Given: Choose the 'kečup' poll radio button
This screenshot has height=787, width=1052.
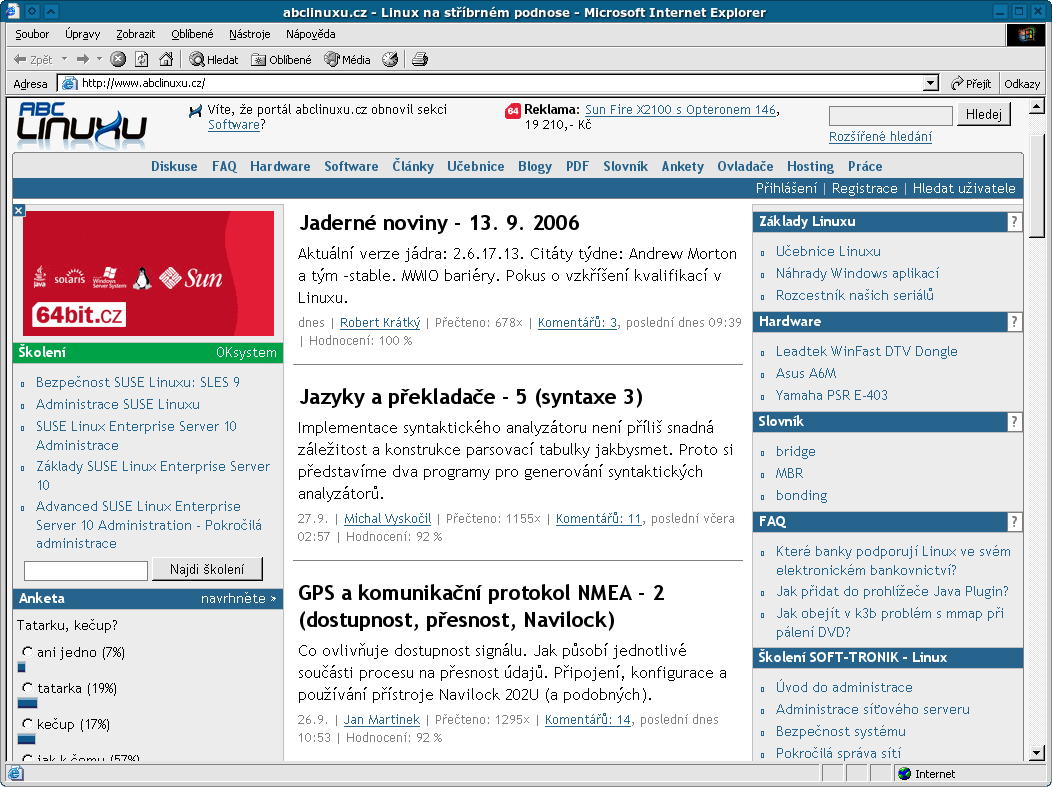Looking at the screenshot, I should [x=27, y=725].
